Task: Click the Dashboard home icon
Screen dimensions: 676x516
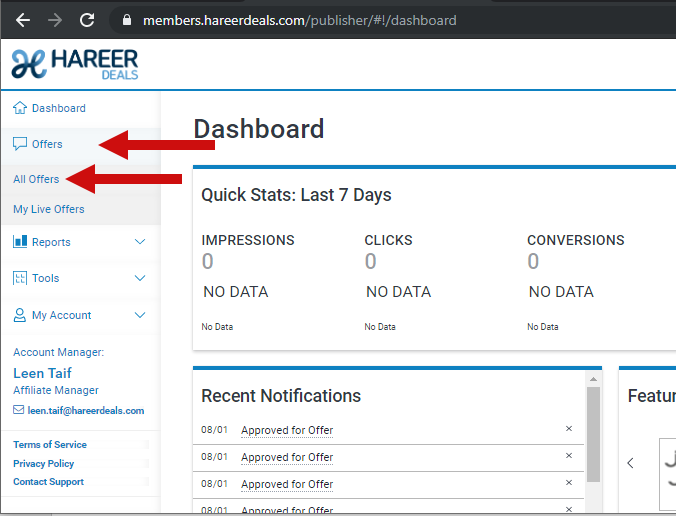Action: [20, 107]
